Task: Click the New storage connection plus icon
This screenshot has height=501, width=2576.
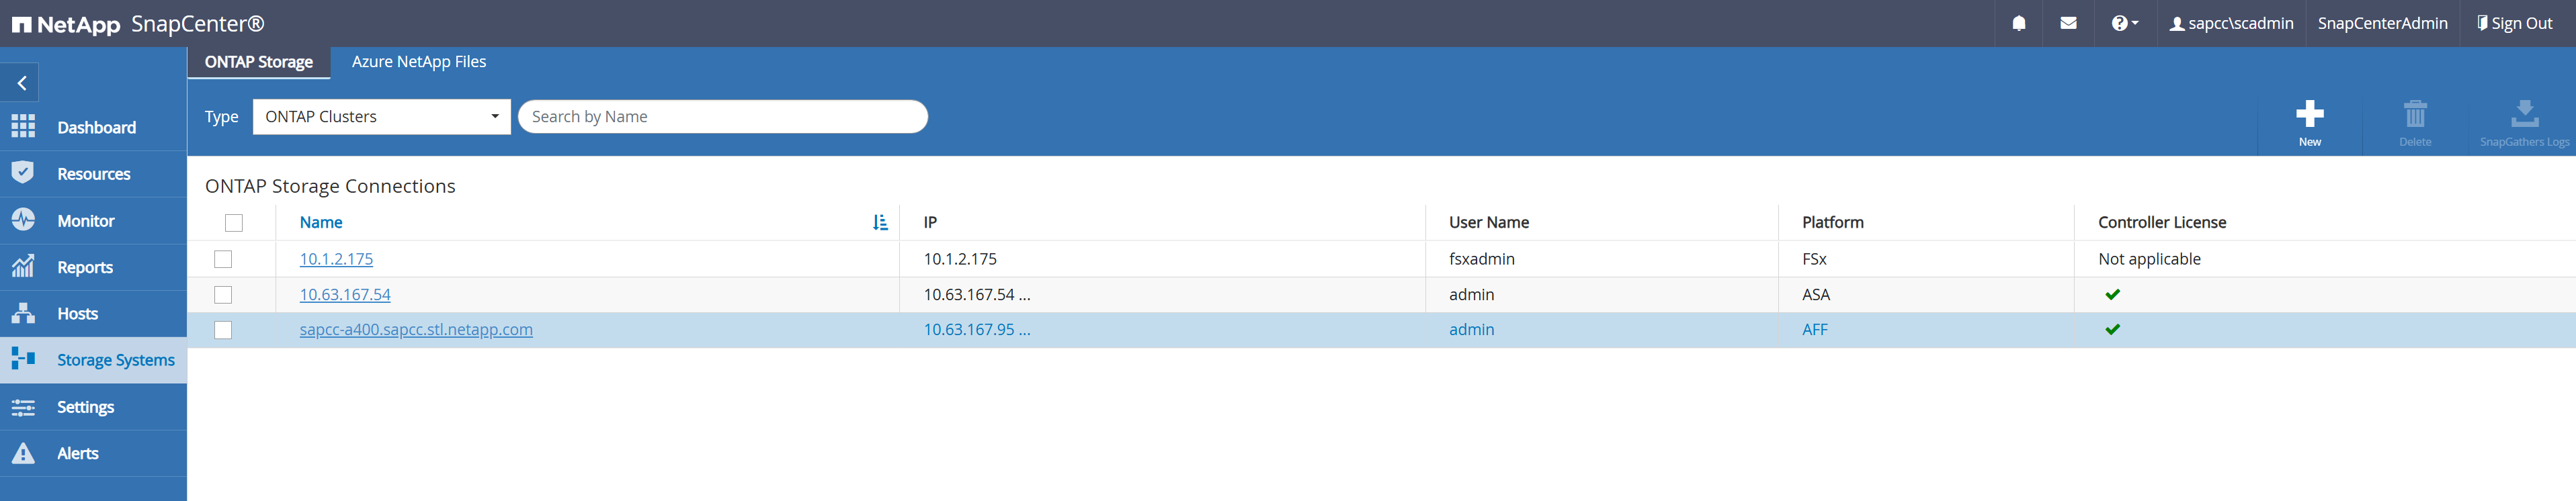Action: pos(2309,114)
